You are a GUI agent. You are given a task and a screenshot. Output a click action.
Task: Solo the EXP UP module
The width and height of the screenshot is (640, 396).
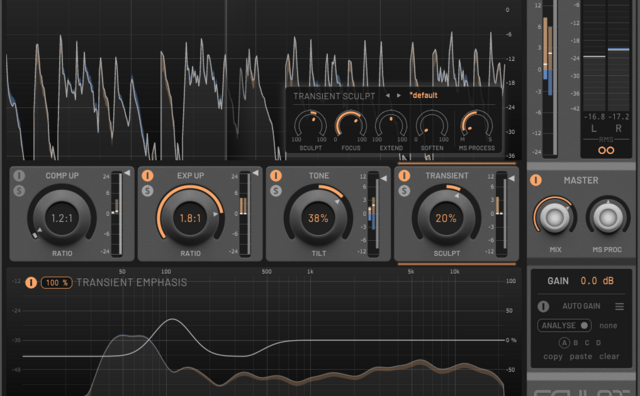[147, 191]
